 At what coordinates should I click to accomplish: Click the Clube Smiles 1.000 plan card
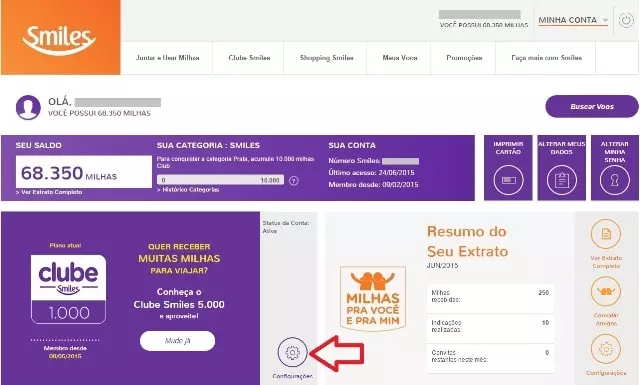pos(68,289)
